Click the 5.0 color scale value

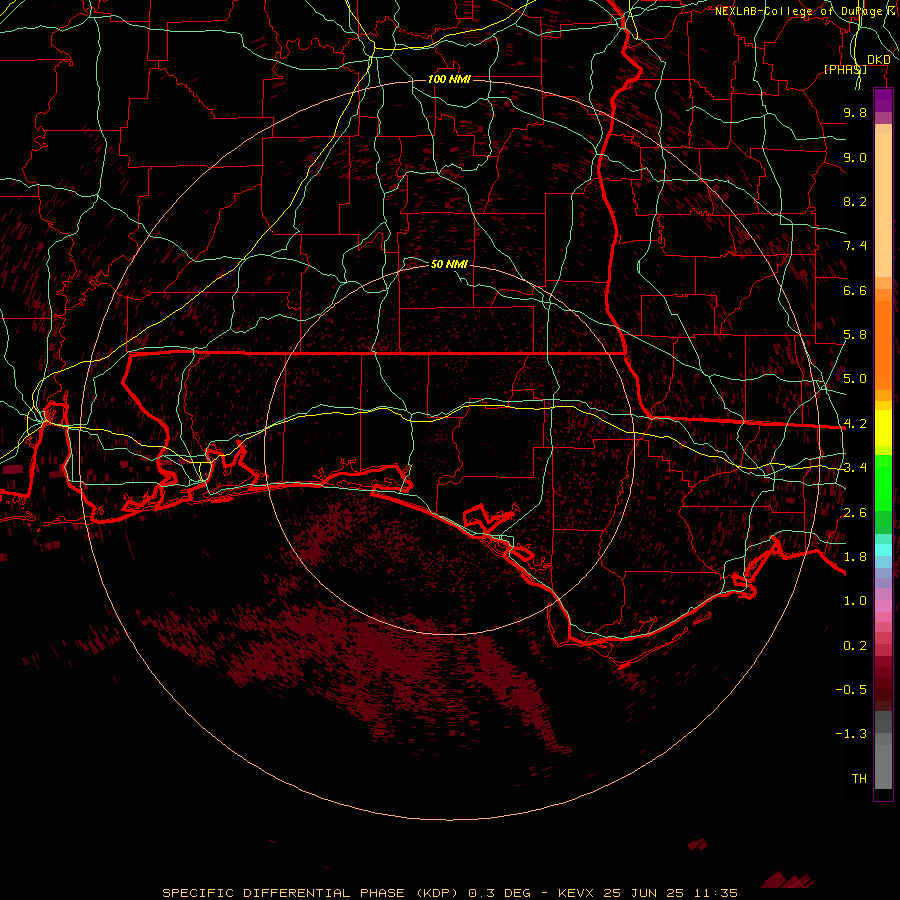coord(855,379)
